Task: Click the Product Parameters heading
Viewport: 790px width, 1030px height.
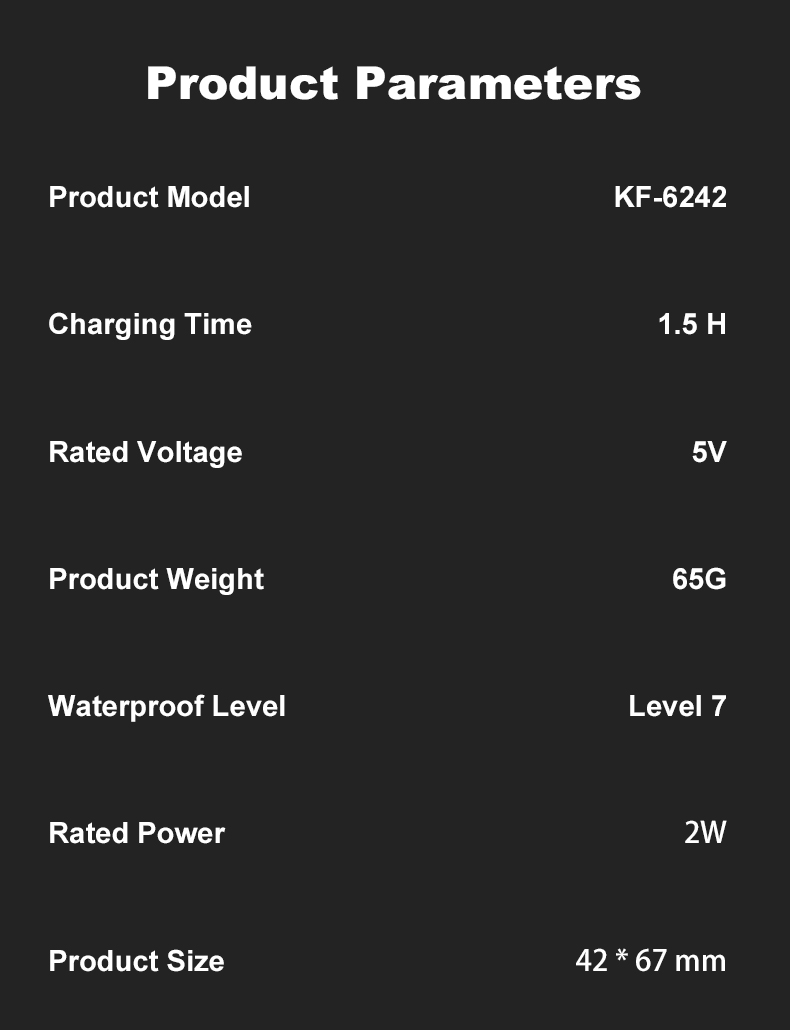Action: pos(393,83)
